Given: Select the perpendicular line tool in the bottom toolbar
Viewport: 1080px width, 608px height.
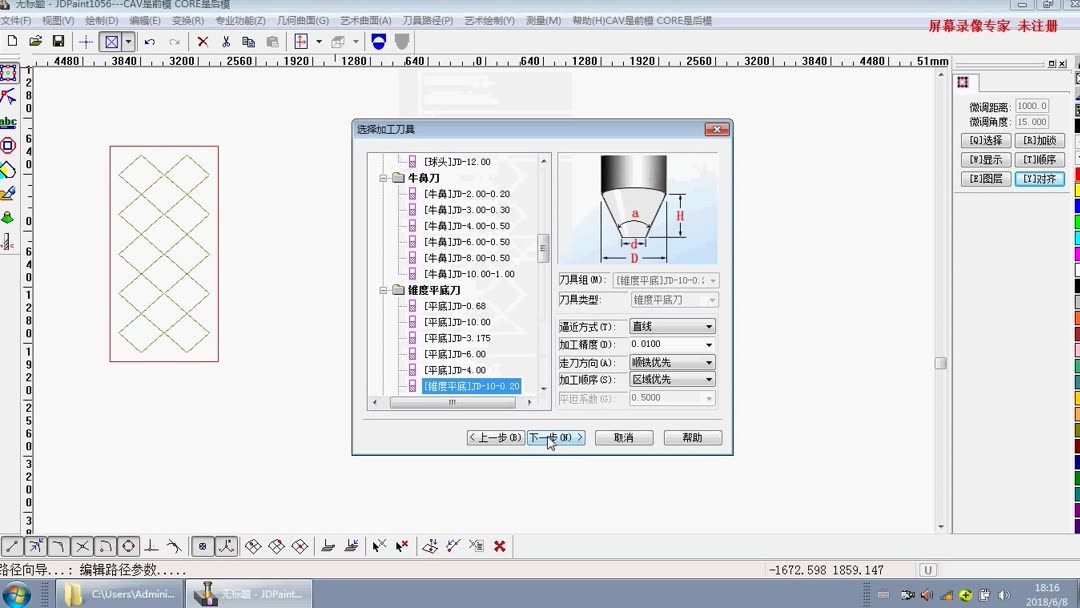Looking at the screenshot, I should (x=150, y=546).
